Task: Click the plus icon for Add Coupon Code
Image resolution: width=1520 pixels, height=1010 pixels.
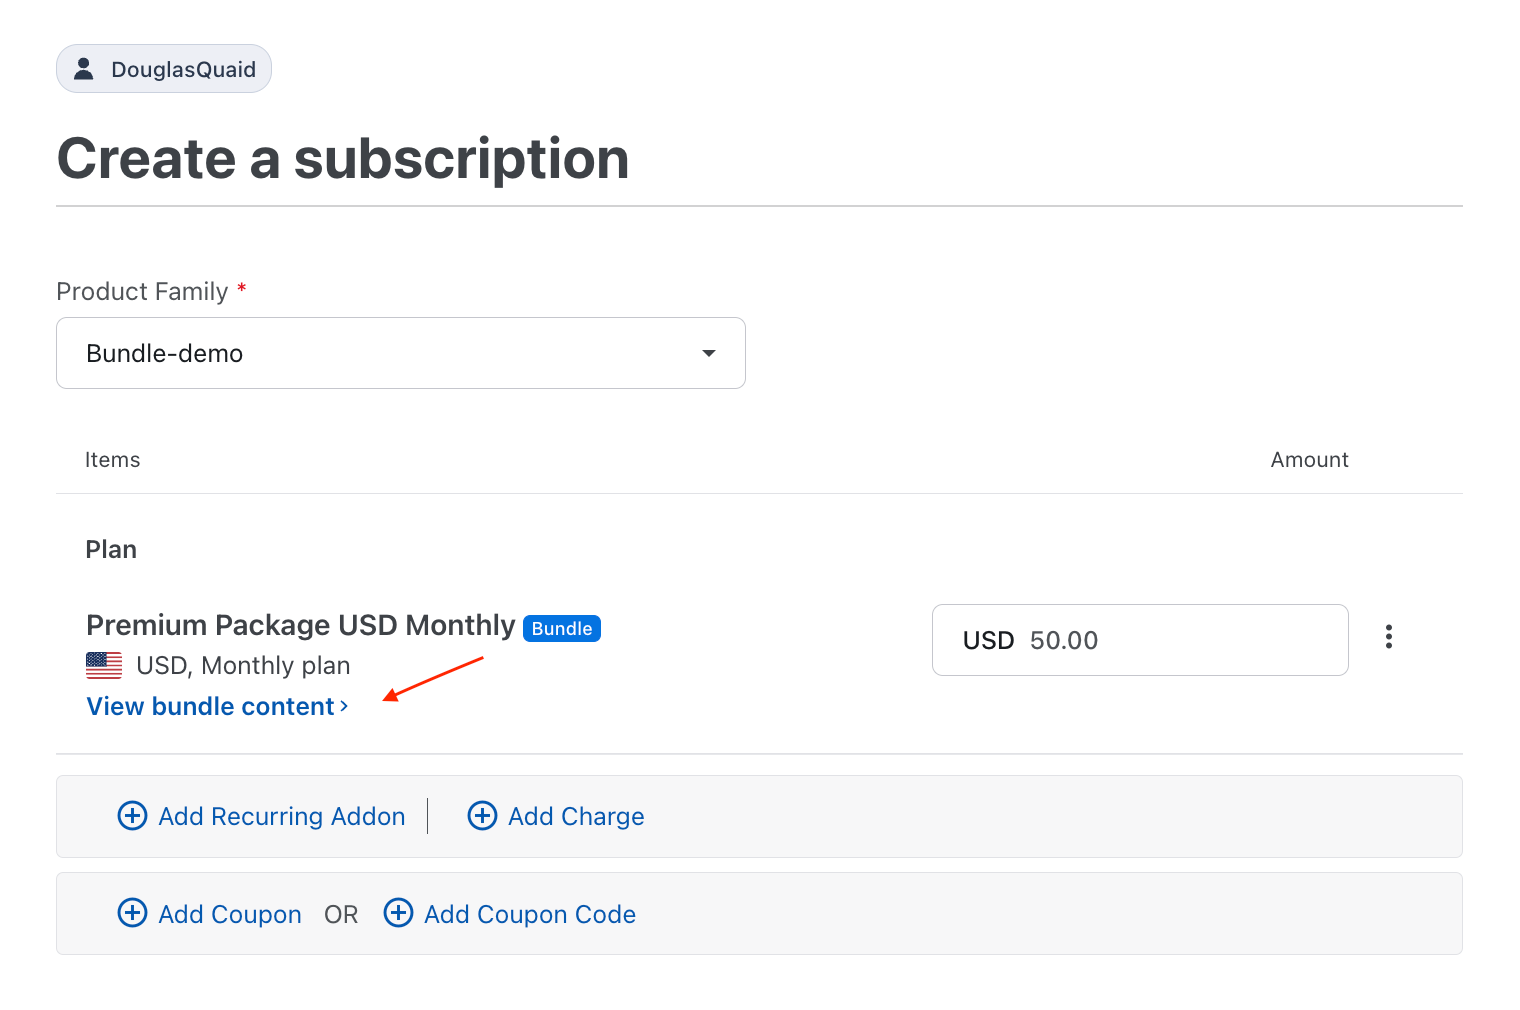Action: point(398,913)
